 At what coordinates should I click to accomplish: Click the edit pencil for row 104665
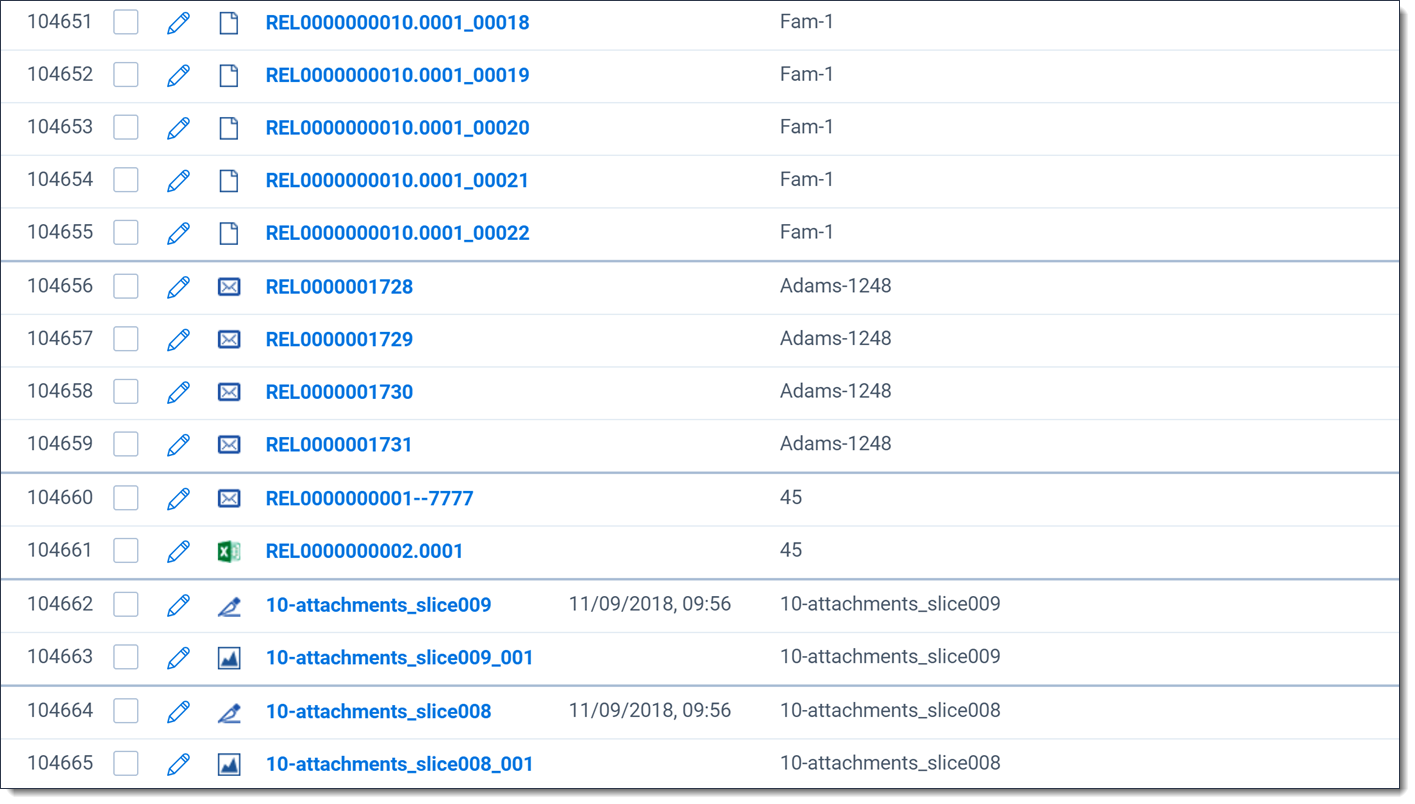point(178,764)
